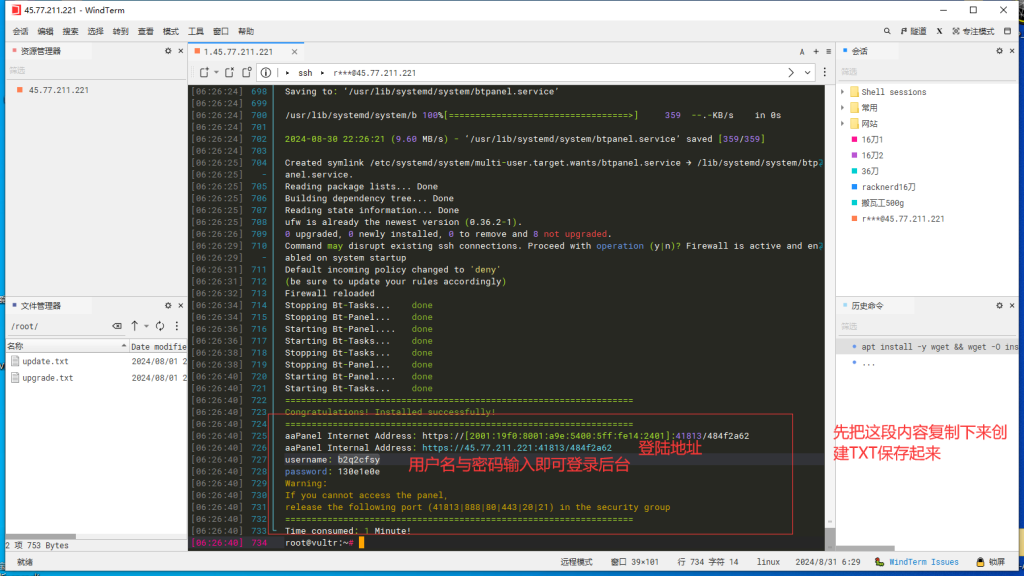The image size is (1024, 576).
Task: Refresh the file manager listing
Action: pyautogui.click(x=160, y=325)
